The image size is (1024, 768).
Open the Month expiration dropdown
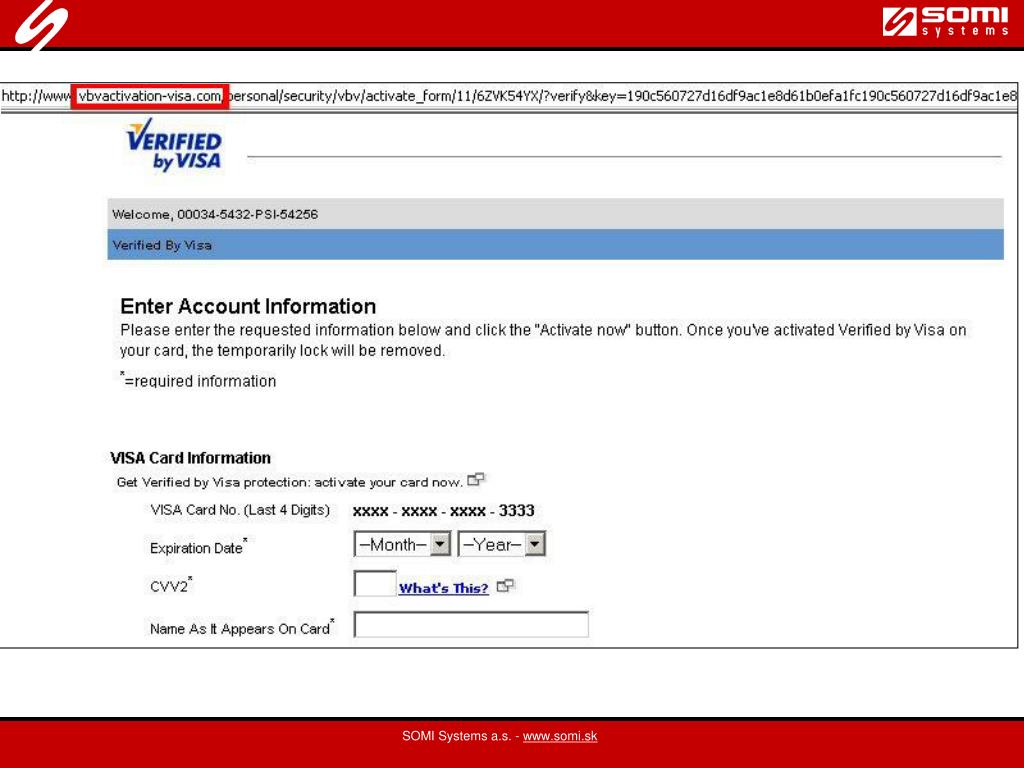[402, 544]
